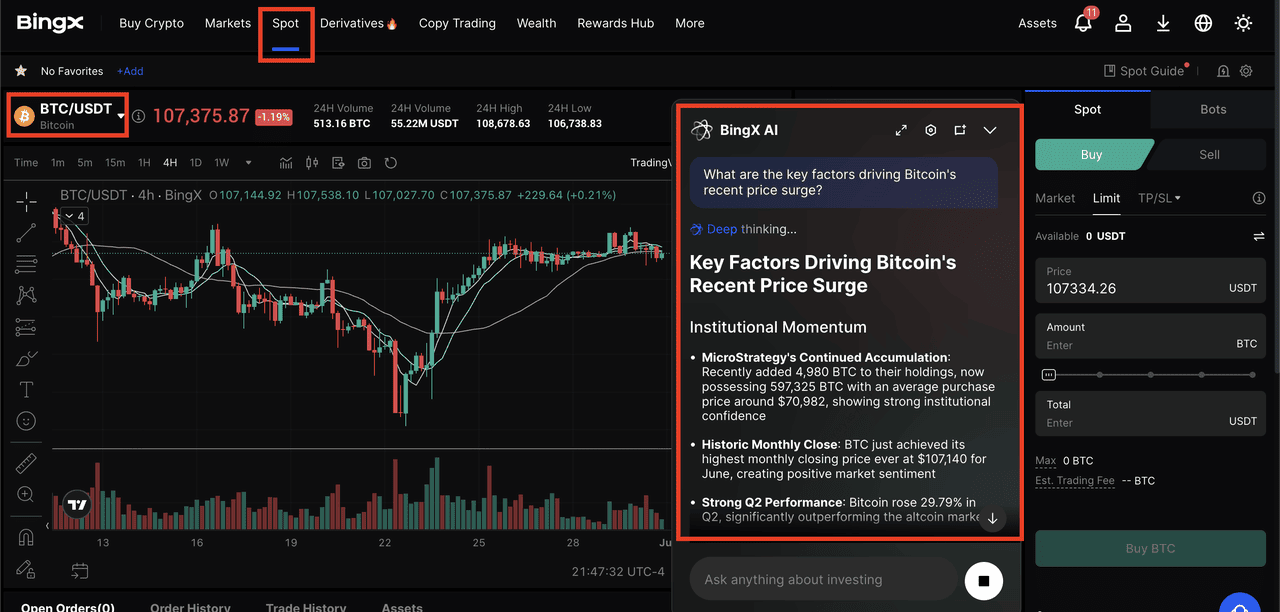
Task: Start a new BingX AI chat
Action: [960, 130]
